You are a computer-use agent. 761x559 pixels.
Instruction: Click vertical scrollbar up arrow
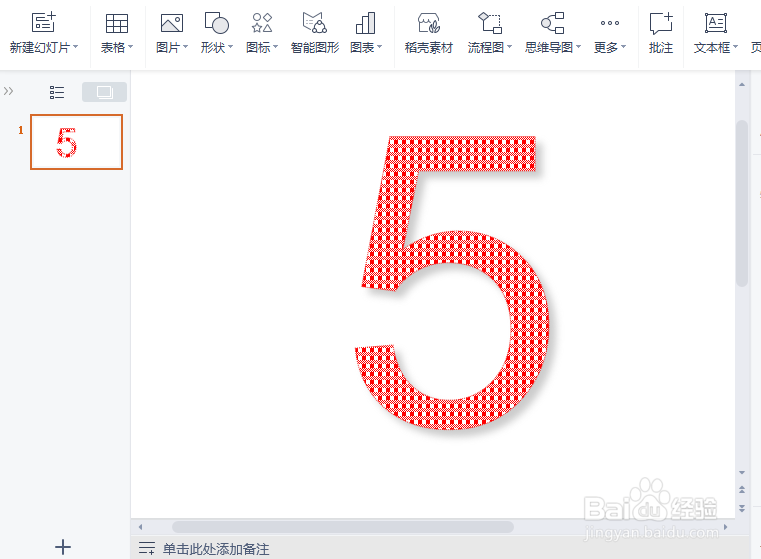point(742,84)
